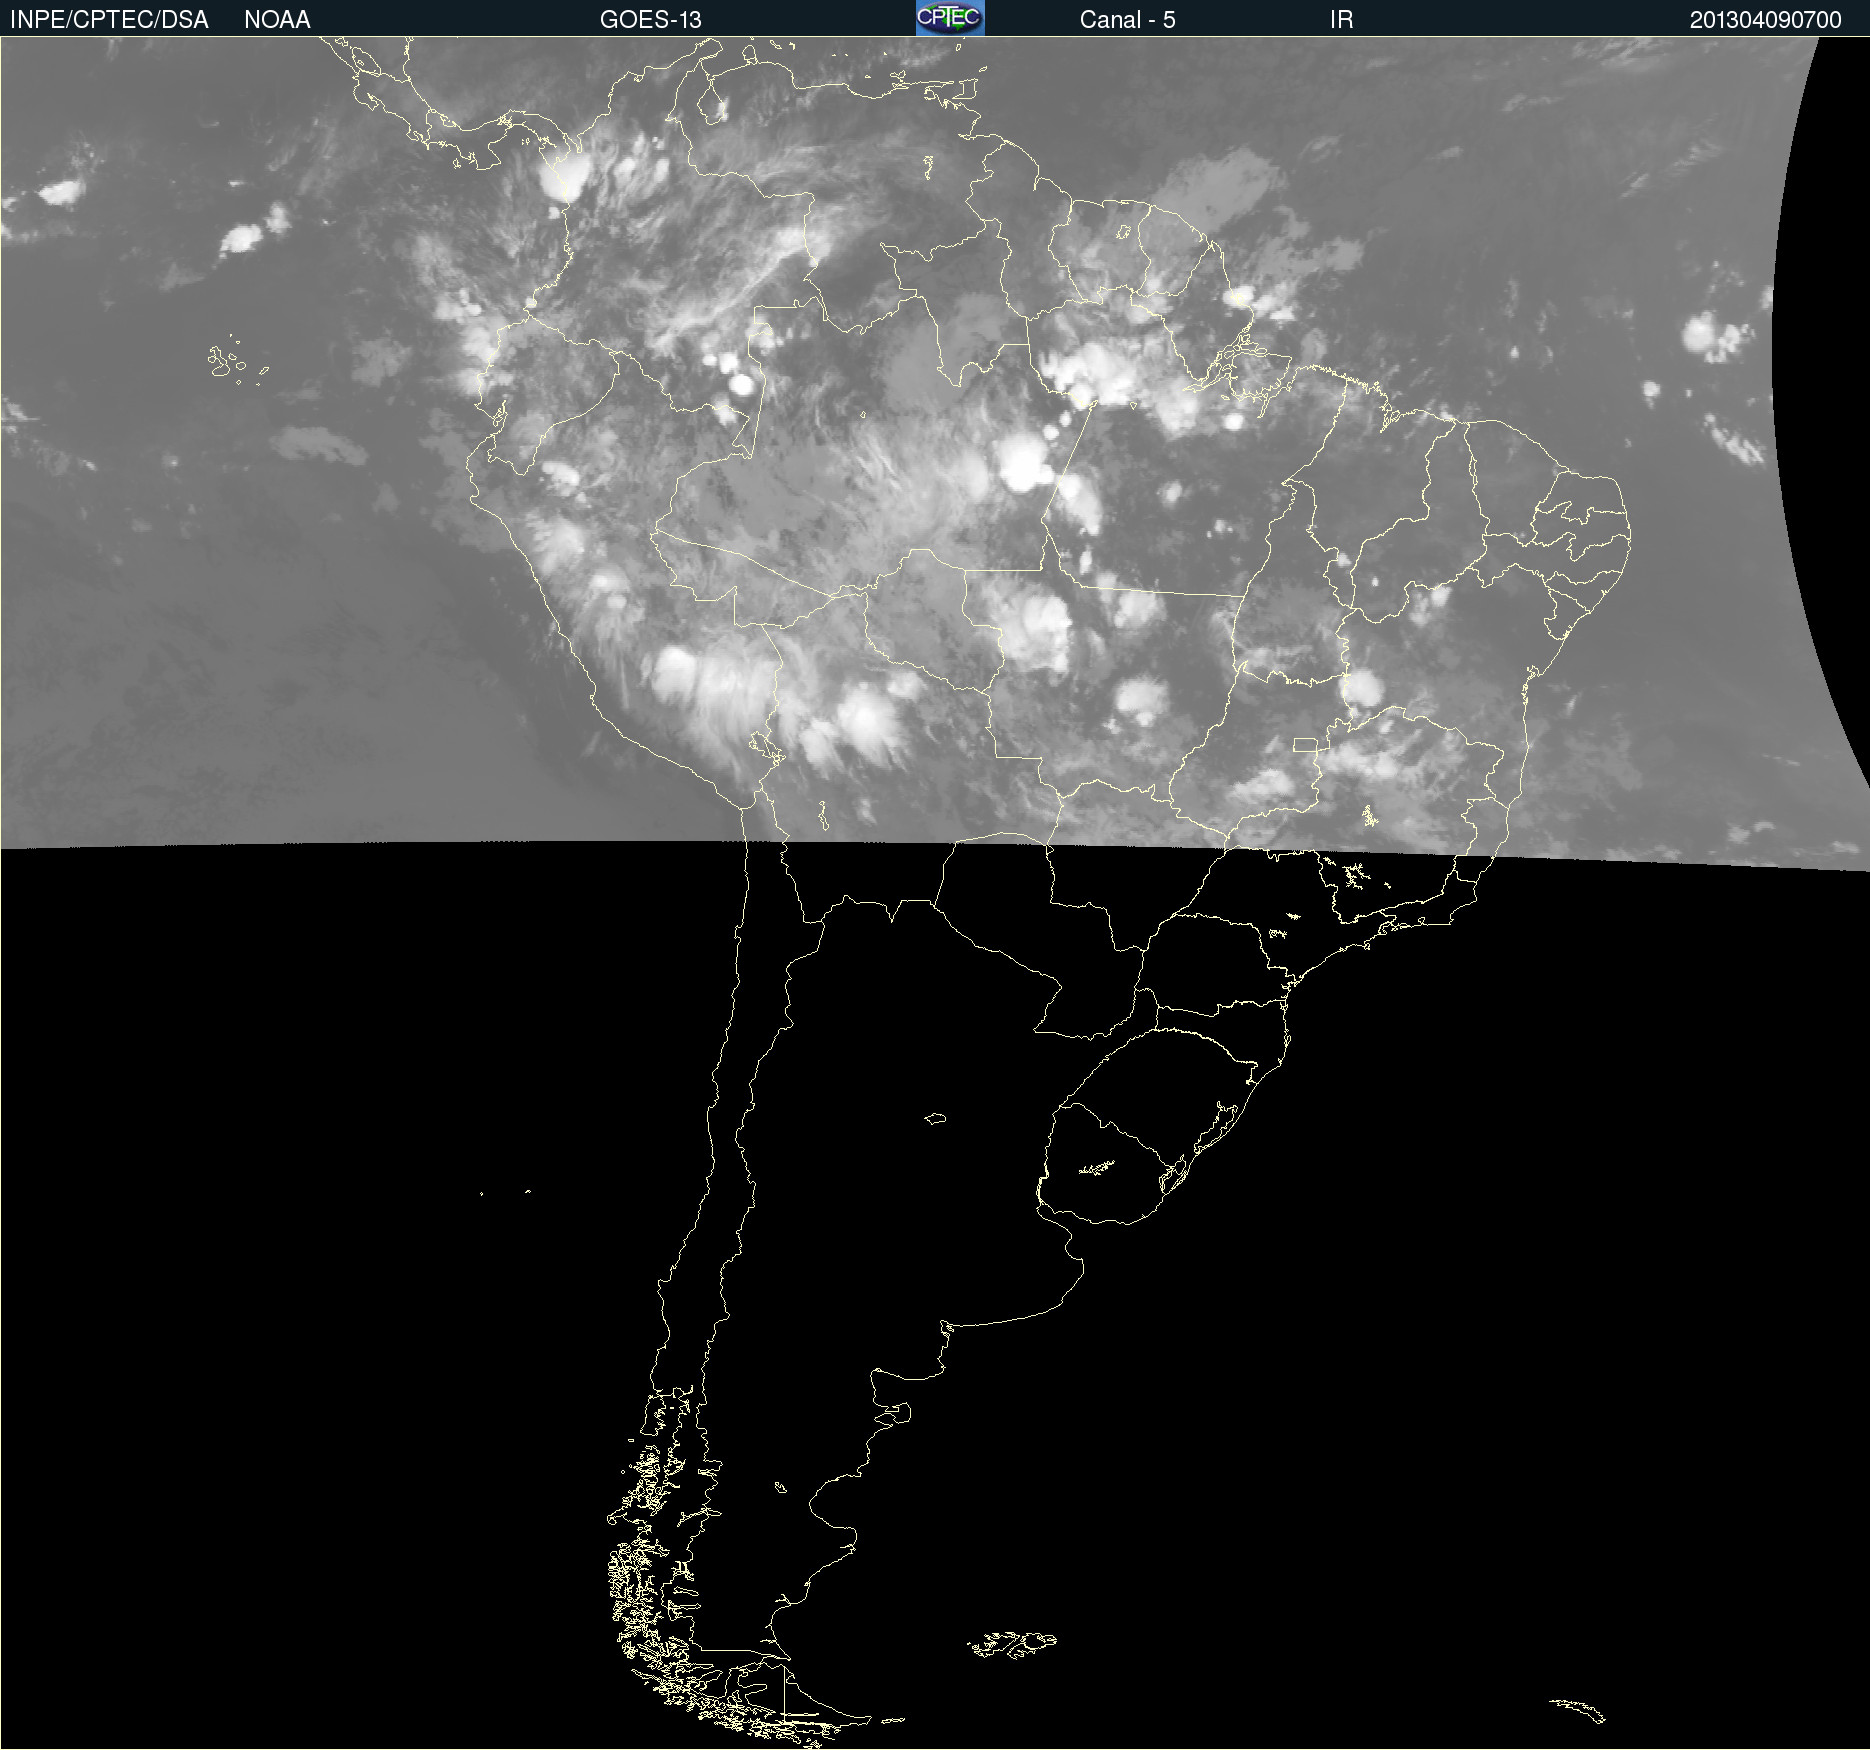Click the IR label in the header
This screenshot has width=1870, height=1750.
click(x=1341, y=20)
